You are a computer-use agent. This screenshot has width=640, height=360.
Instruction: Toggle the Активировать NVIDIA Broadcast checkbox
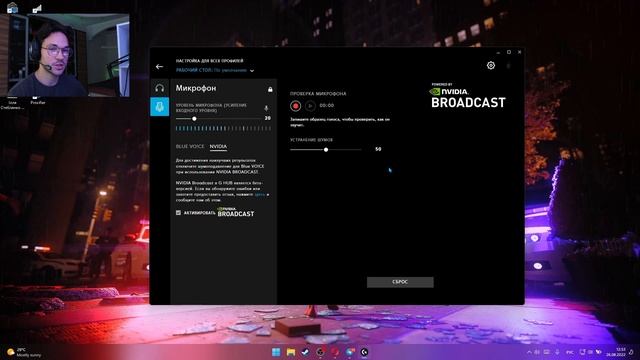tap(178, 213)
